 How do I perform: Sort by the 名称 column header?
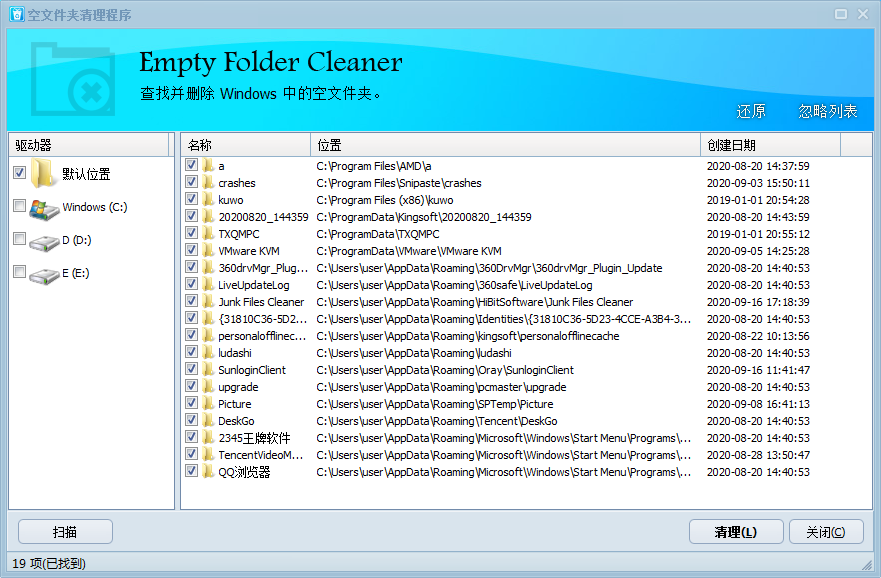pyautogui.click(x=246, y=145)
